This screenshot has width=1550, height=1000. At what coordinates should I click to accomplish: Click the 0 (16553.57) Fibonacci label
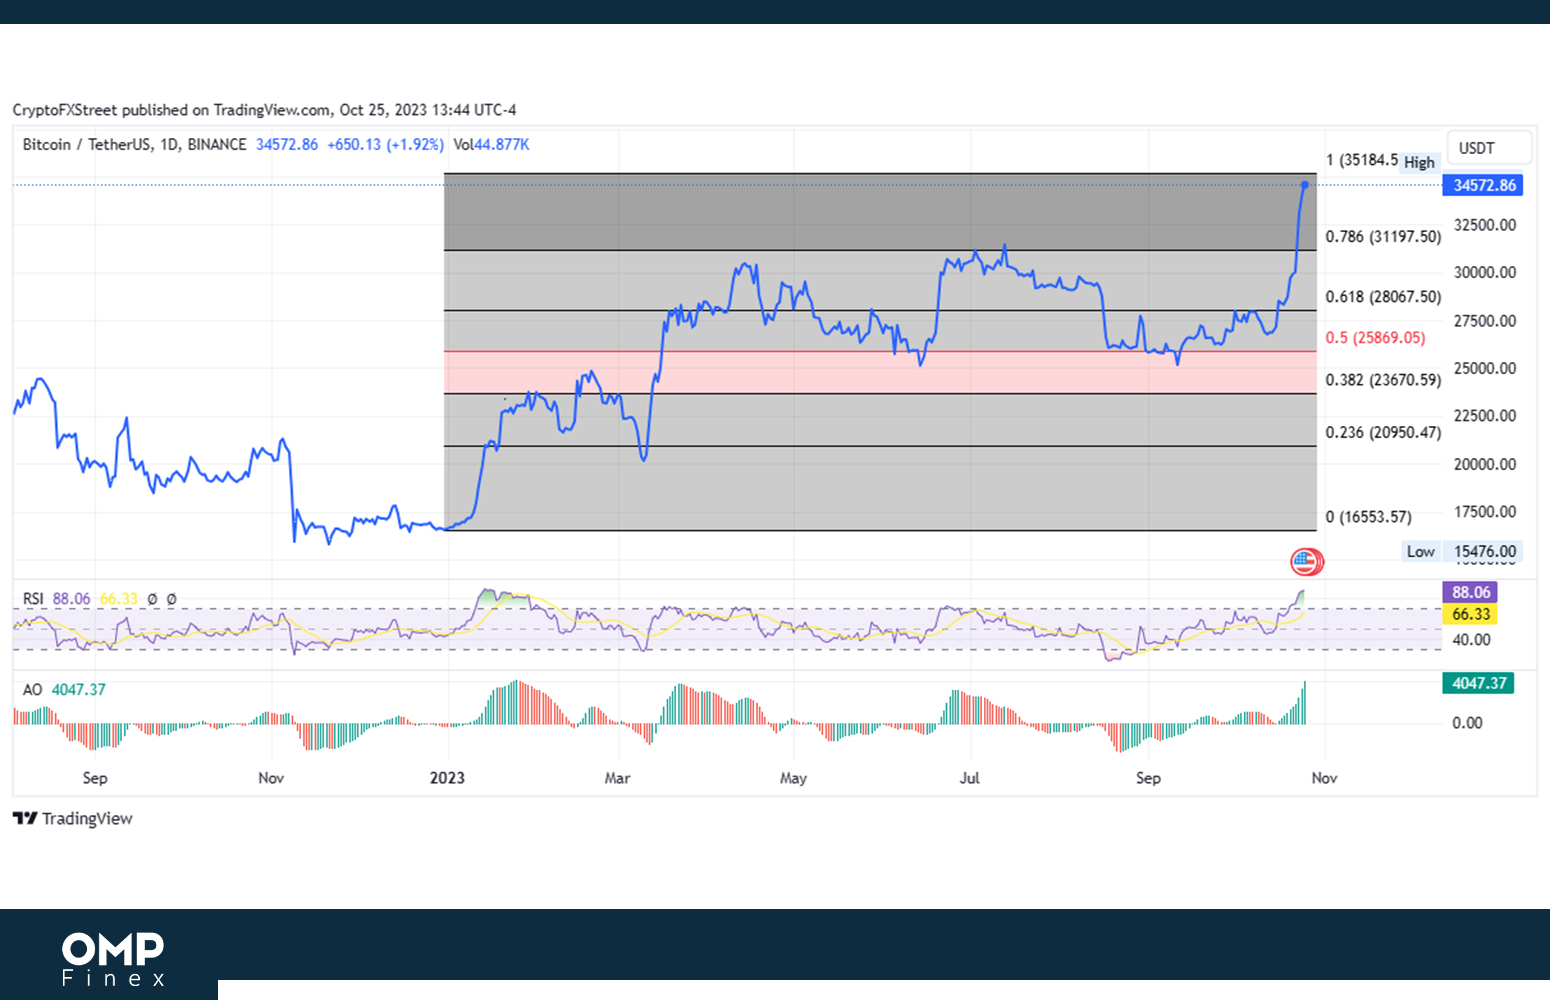[x=1369, y=517]
